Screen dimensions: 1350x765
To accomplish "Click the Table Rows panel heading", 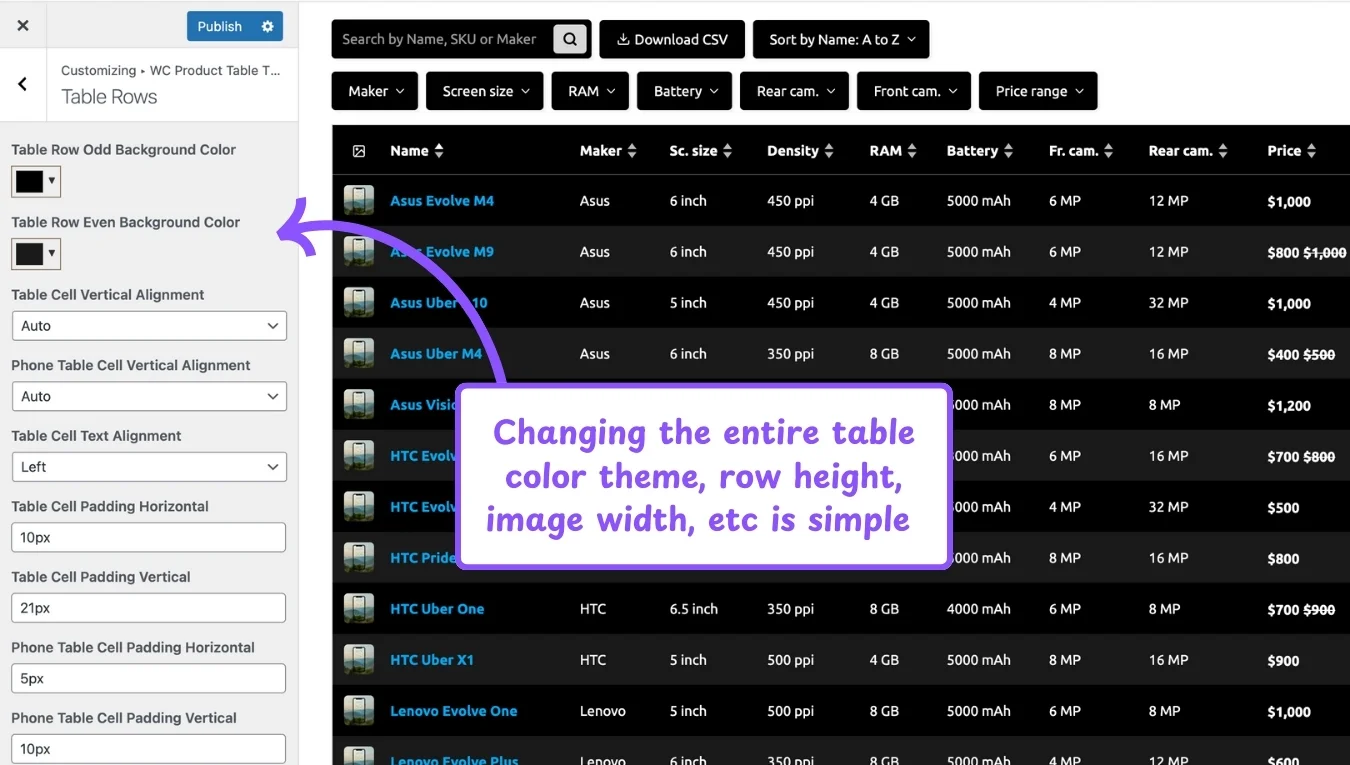I will coord(109,97).
